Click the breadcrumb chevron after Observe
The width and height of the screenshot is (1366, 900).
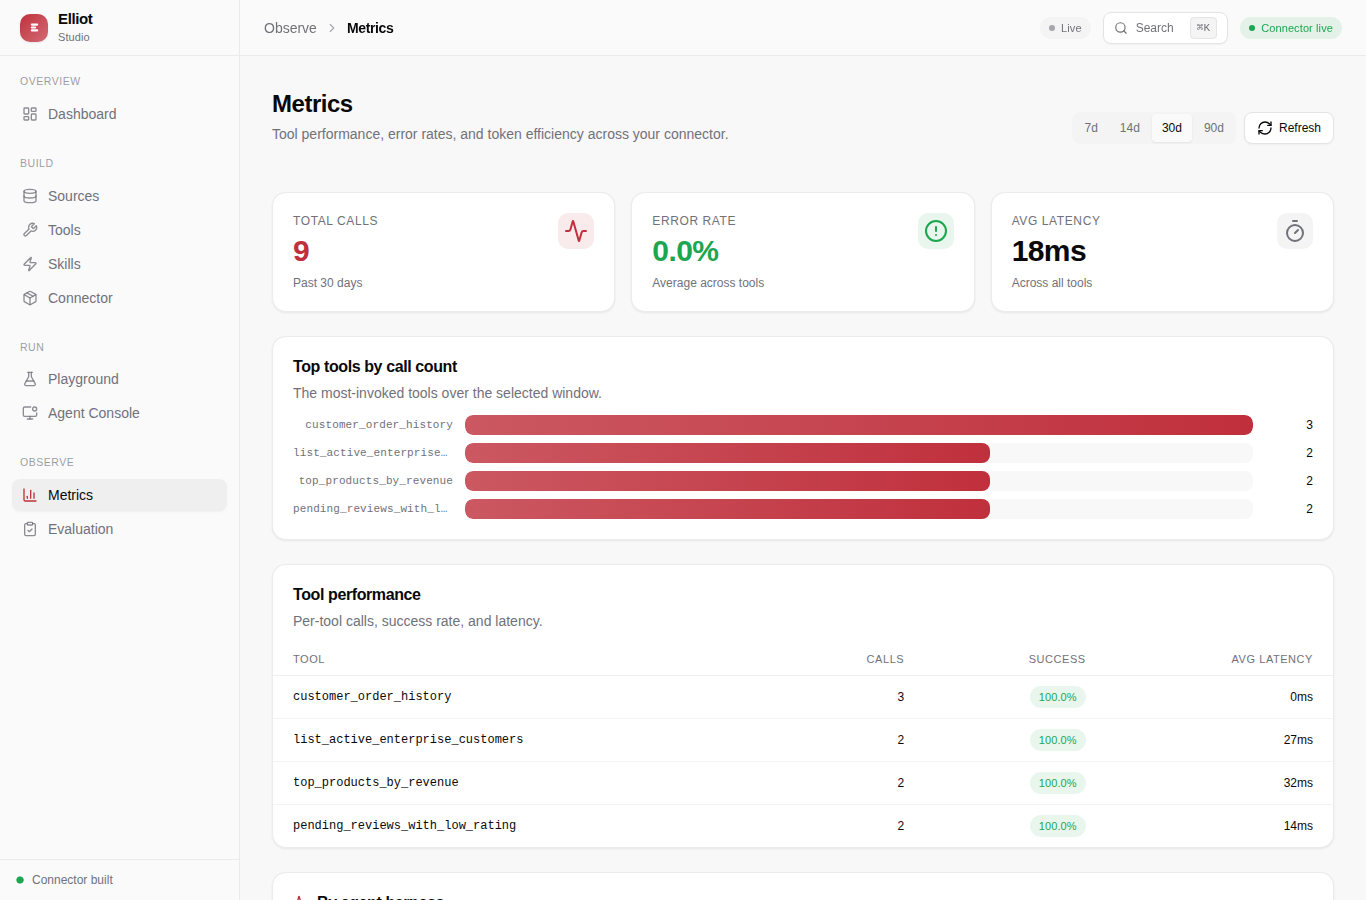pos(332,28)
